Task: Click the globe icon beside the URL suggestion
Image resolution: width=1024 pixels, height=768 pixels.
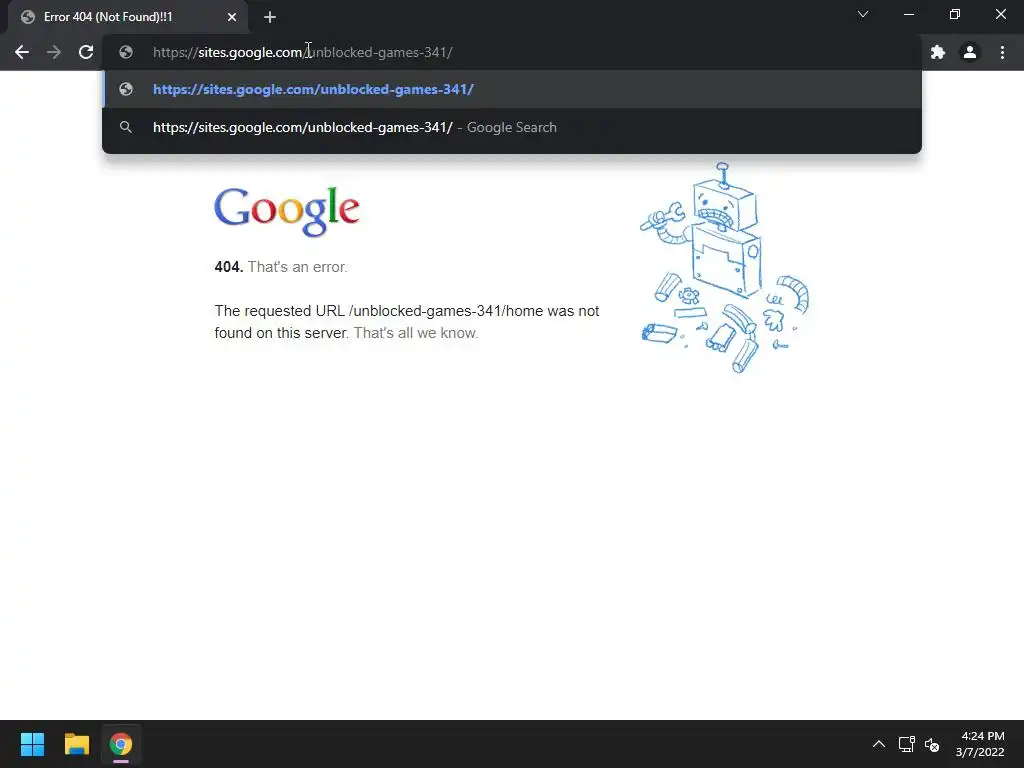Action: [x=126, y=89]
